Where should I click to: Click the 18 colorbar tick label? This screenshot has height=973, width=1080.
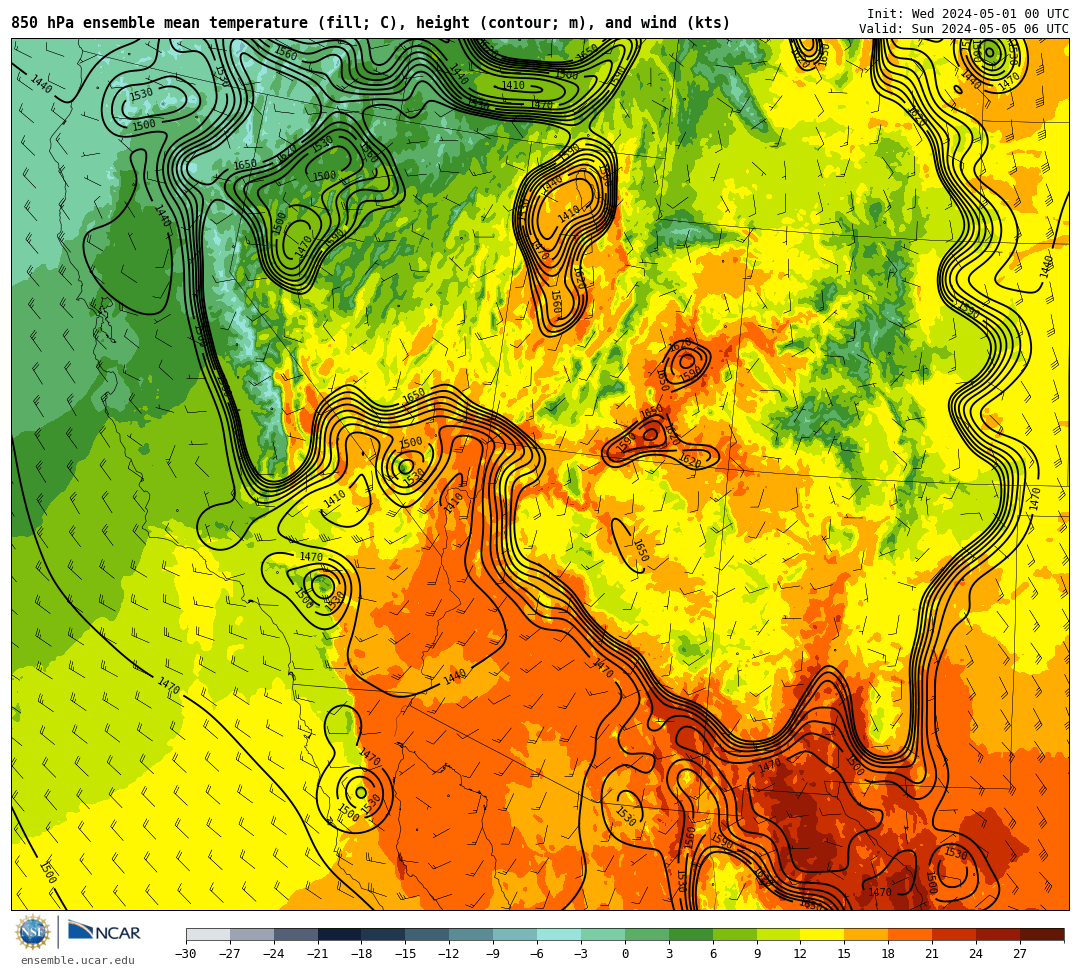pos(889,954)
